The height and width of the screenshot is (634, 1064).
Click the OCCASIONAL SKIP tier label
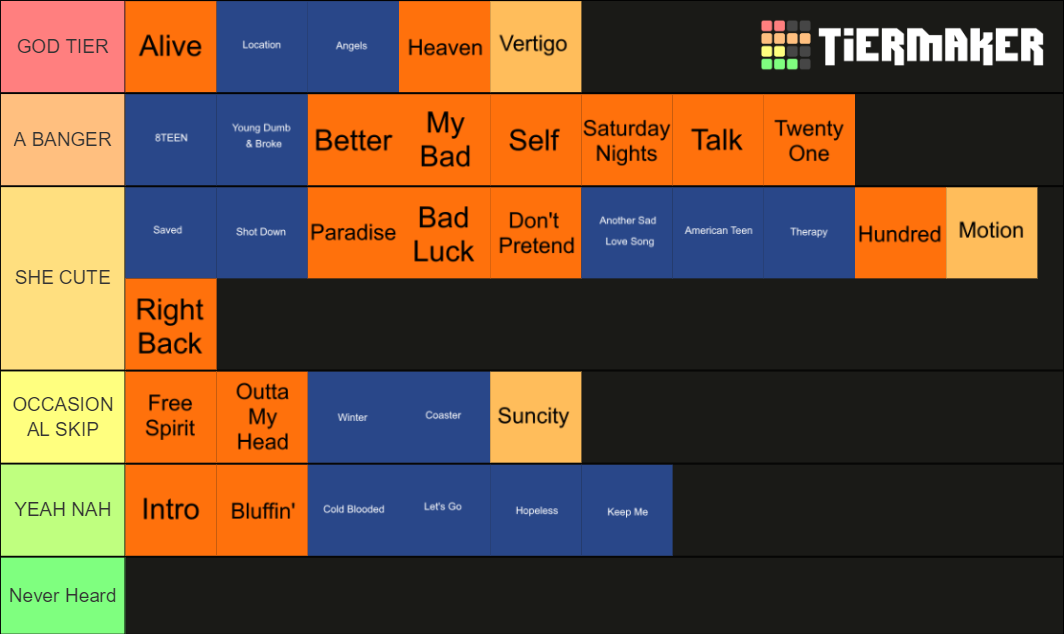[62, 417]
